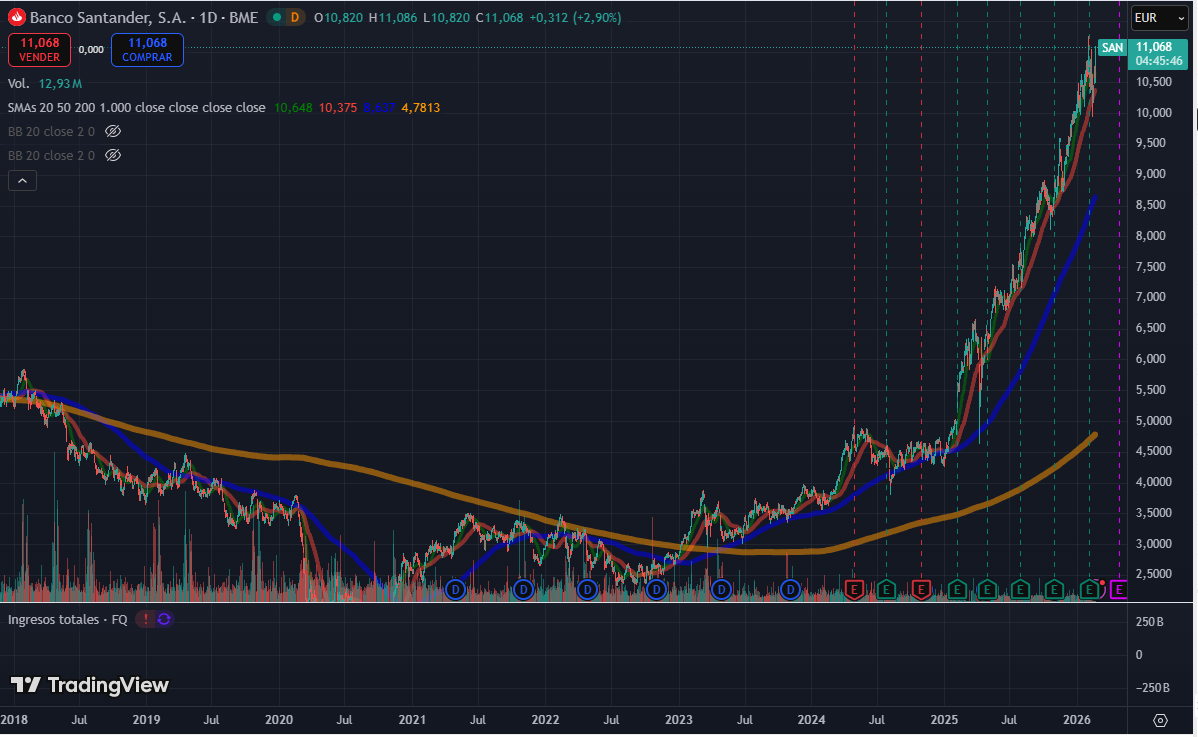Click the purple refresh icon beside Ingresos totales
This screenshot has height=737, width=1198.
[165, 619]
